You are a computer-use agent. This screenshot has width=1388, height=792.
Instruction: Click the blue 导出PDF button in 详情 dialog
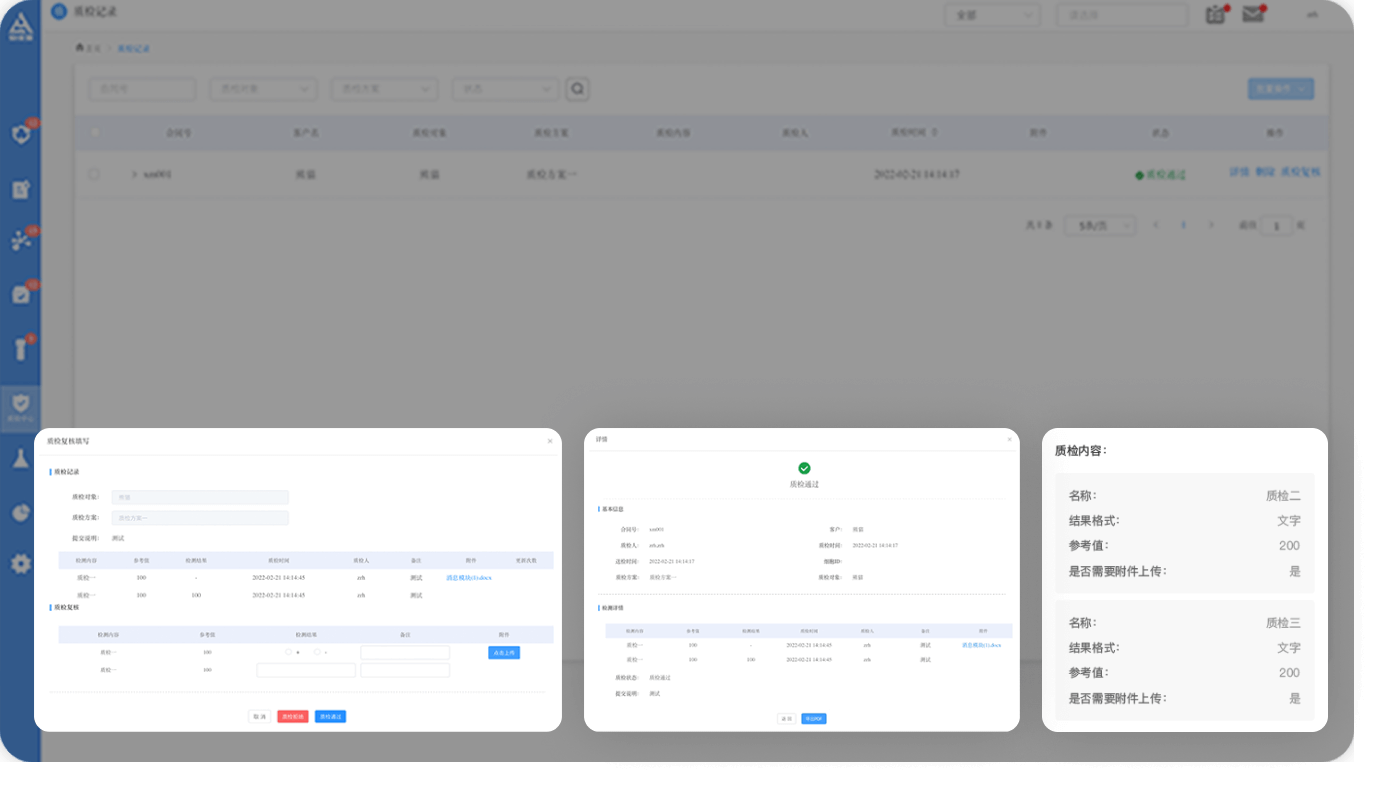pyautogui.click(x=813, y=719)
